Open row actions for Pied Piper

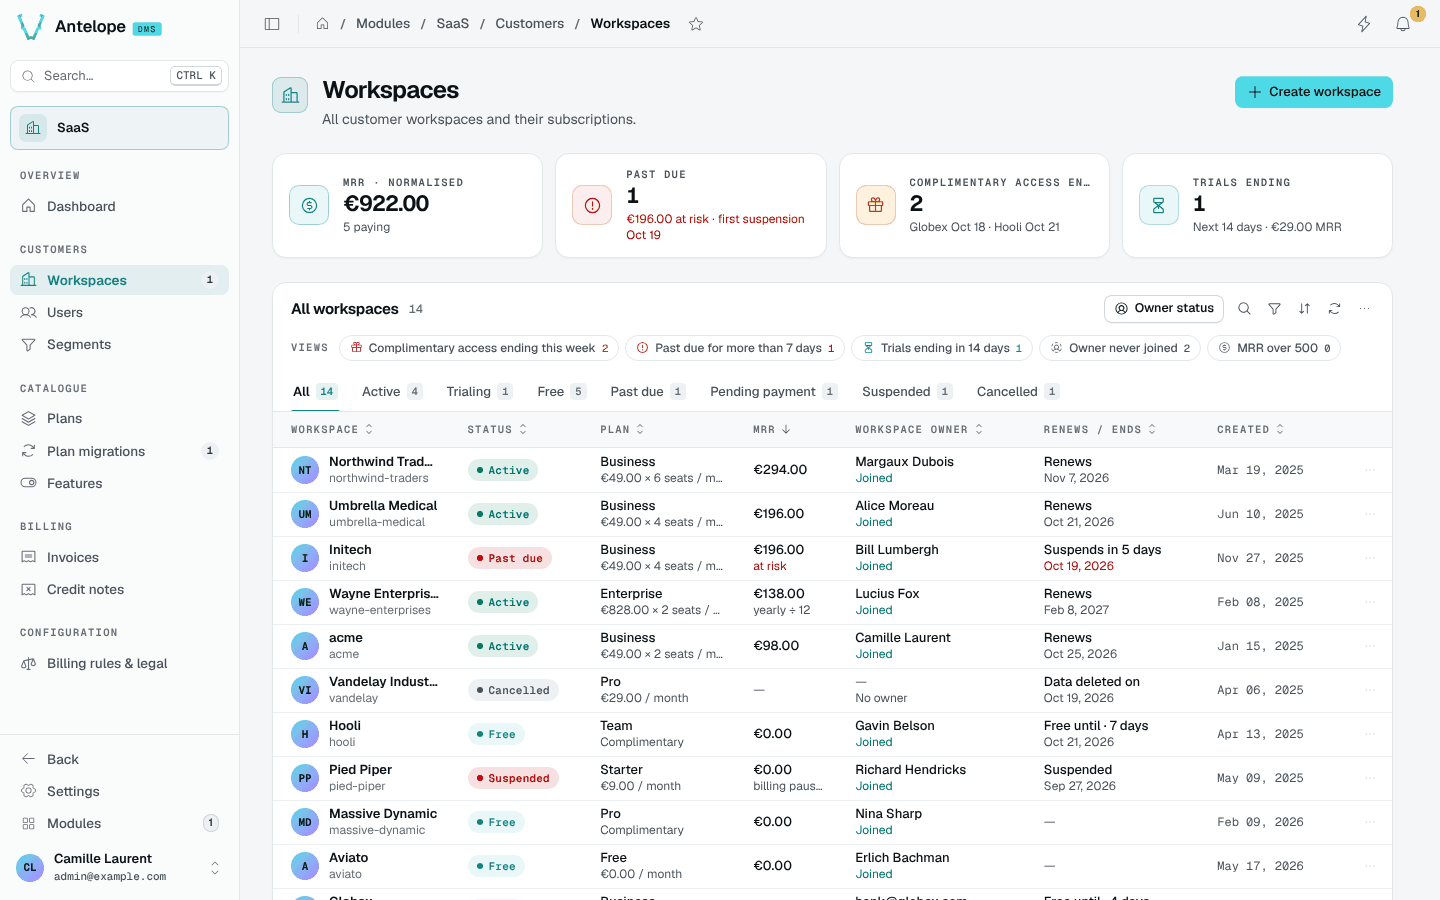[x=1370, y=778]
